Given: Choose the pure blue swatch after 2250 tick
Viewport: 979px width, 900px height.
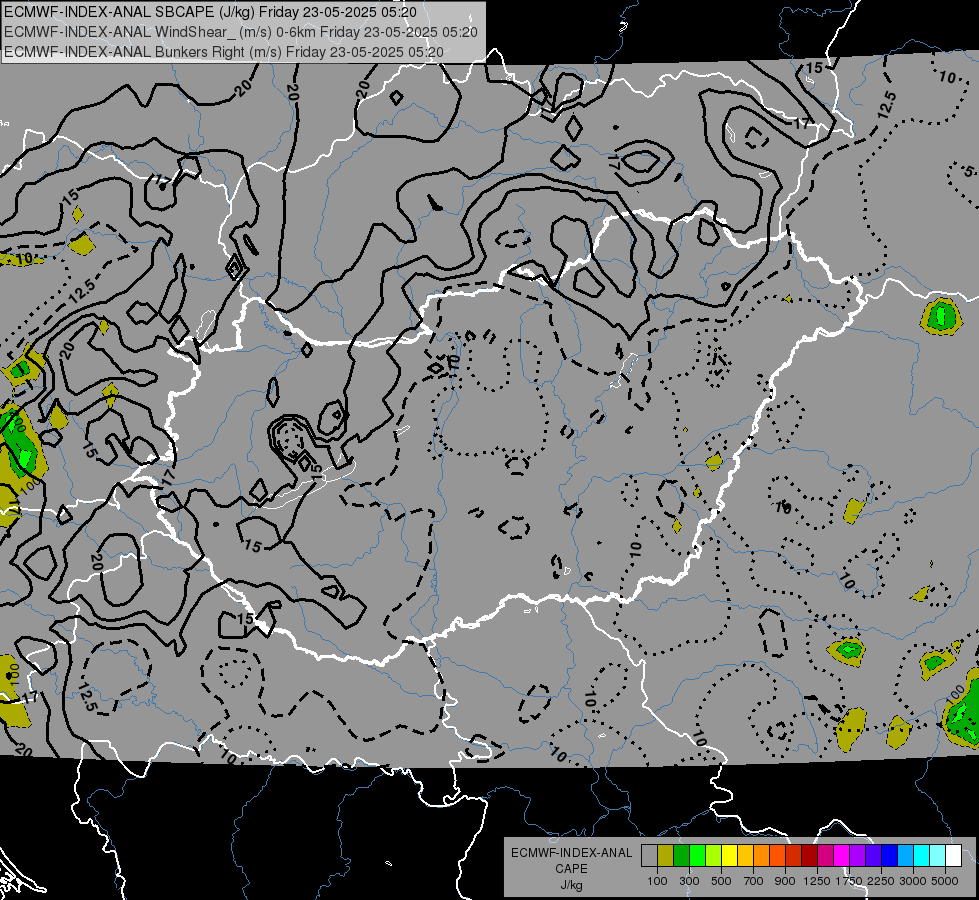Looking at the screenshot, I should click(x=890, y=856).
